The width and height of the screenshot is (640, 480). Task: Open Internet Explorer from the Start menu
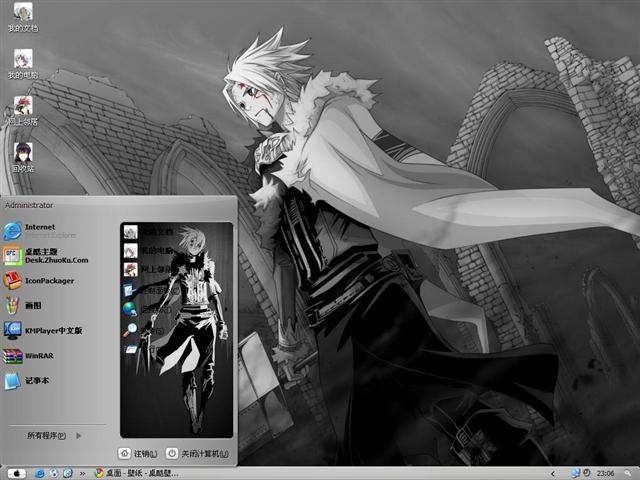coord(40,230)
